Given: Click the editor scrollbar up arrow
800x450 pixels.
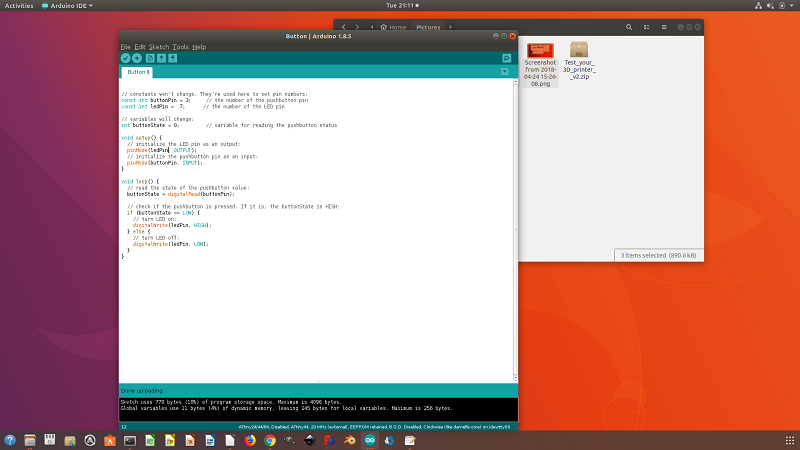Looking at the screenshot, I should tap(515, 82).
